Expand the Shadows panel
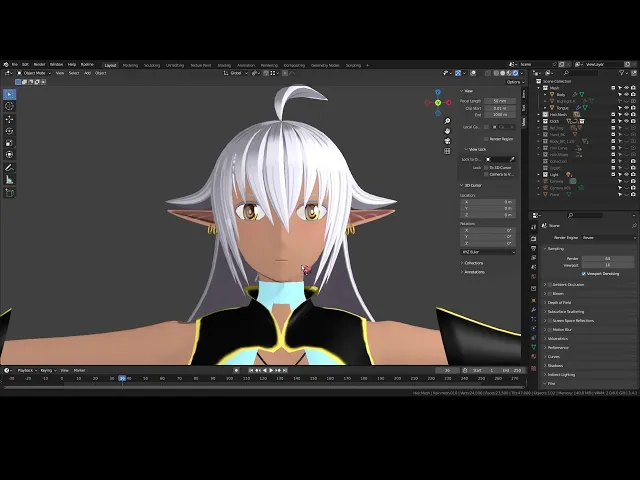The image size is (640, 480). click(555, 366)
